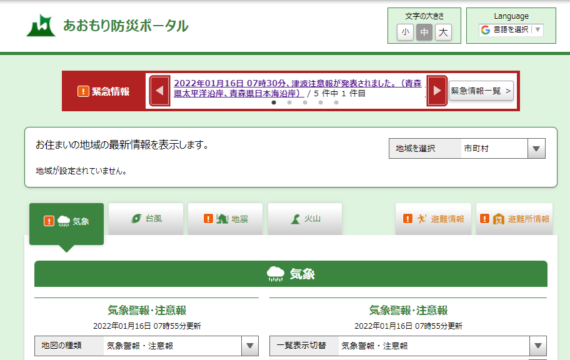
Task: Click the orange alert icon on 地震 tab
Action: (208, 219)
